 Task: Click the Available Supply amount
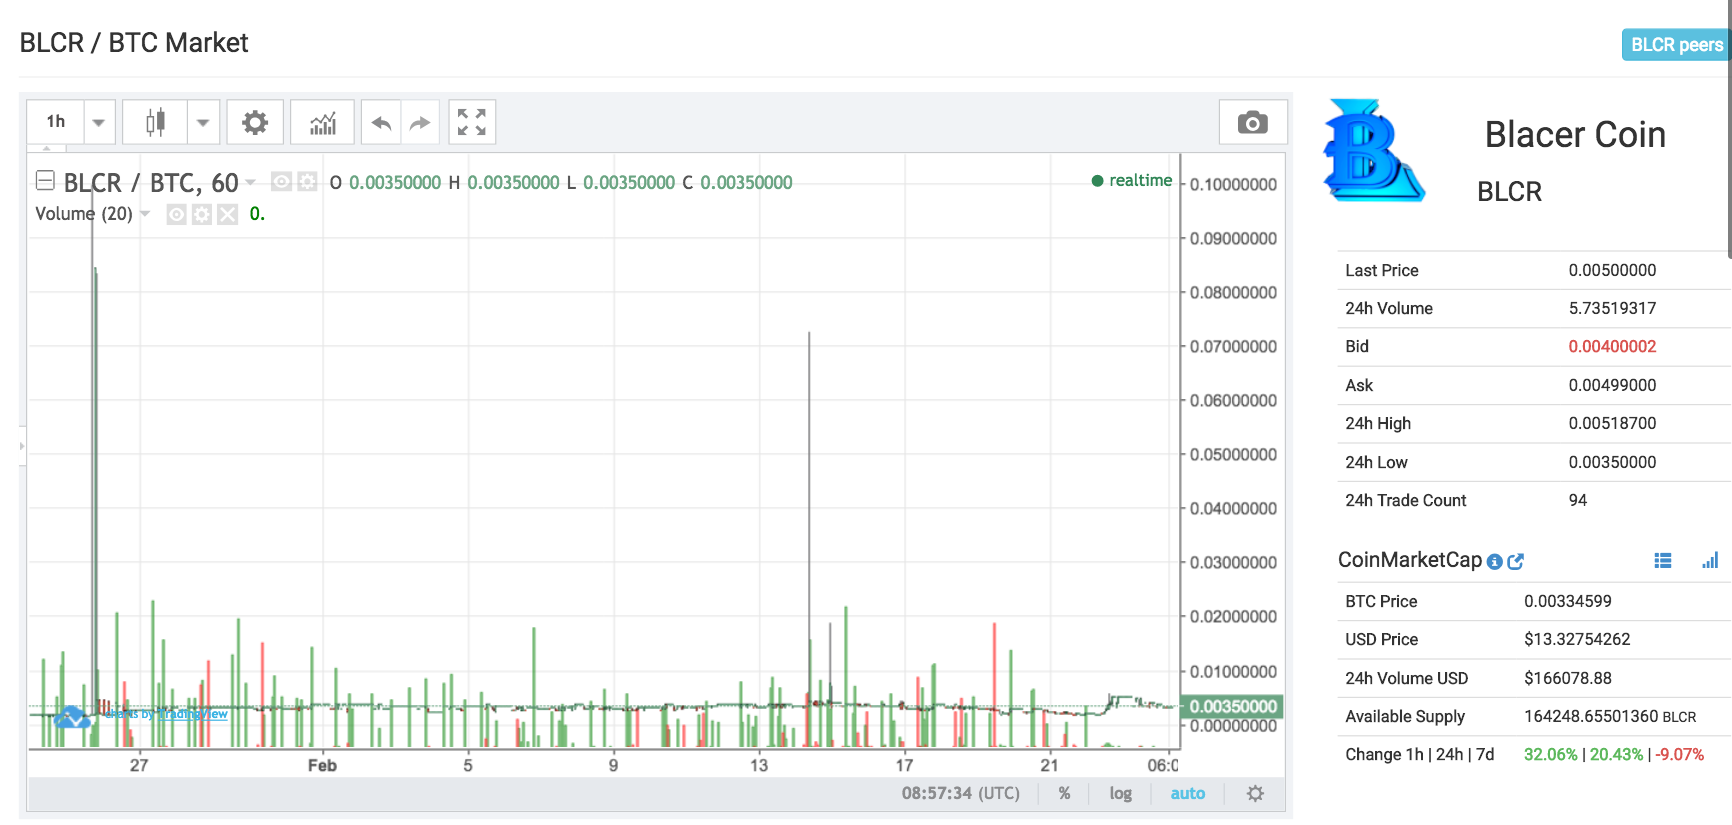[1610, 716]
